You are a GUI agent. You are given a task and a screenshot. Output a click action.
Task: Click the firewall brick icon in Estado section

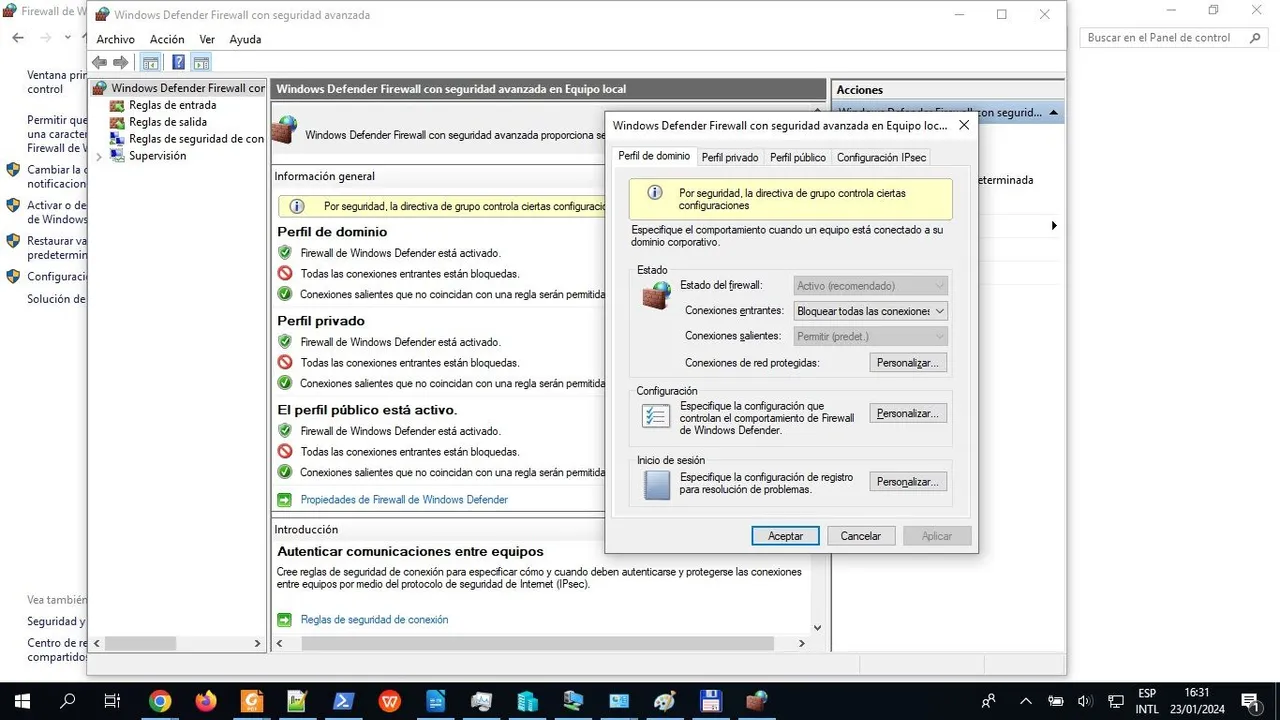tap(656, 294)
